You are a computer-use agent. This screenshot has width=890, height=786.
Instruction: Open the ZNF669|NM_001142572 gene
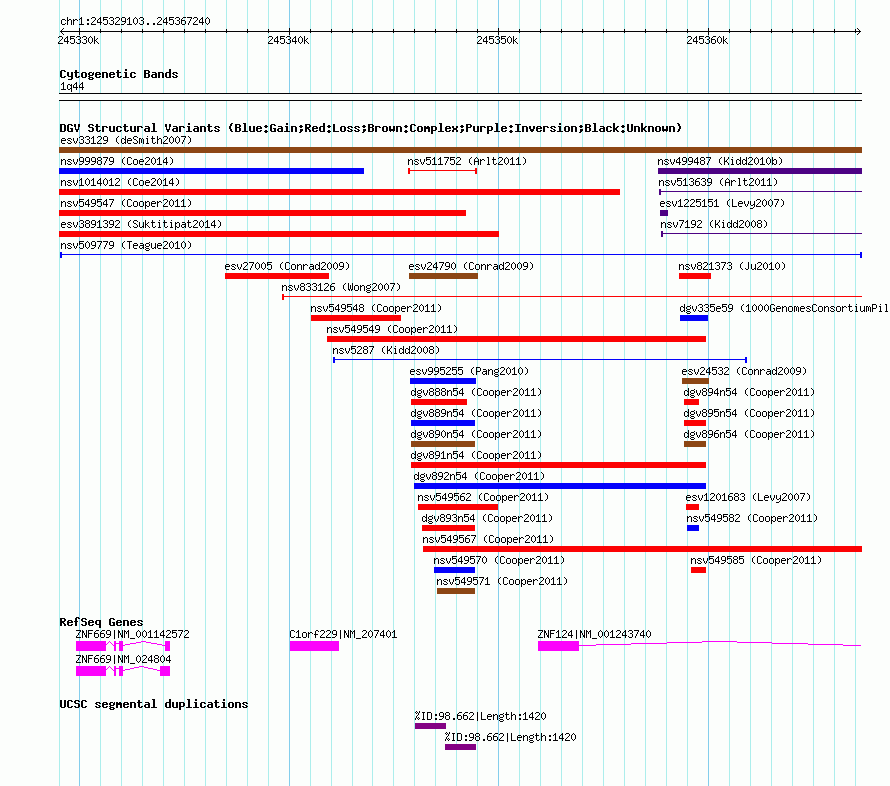[123, 646]
